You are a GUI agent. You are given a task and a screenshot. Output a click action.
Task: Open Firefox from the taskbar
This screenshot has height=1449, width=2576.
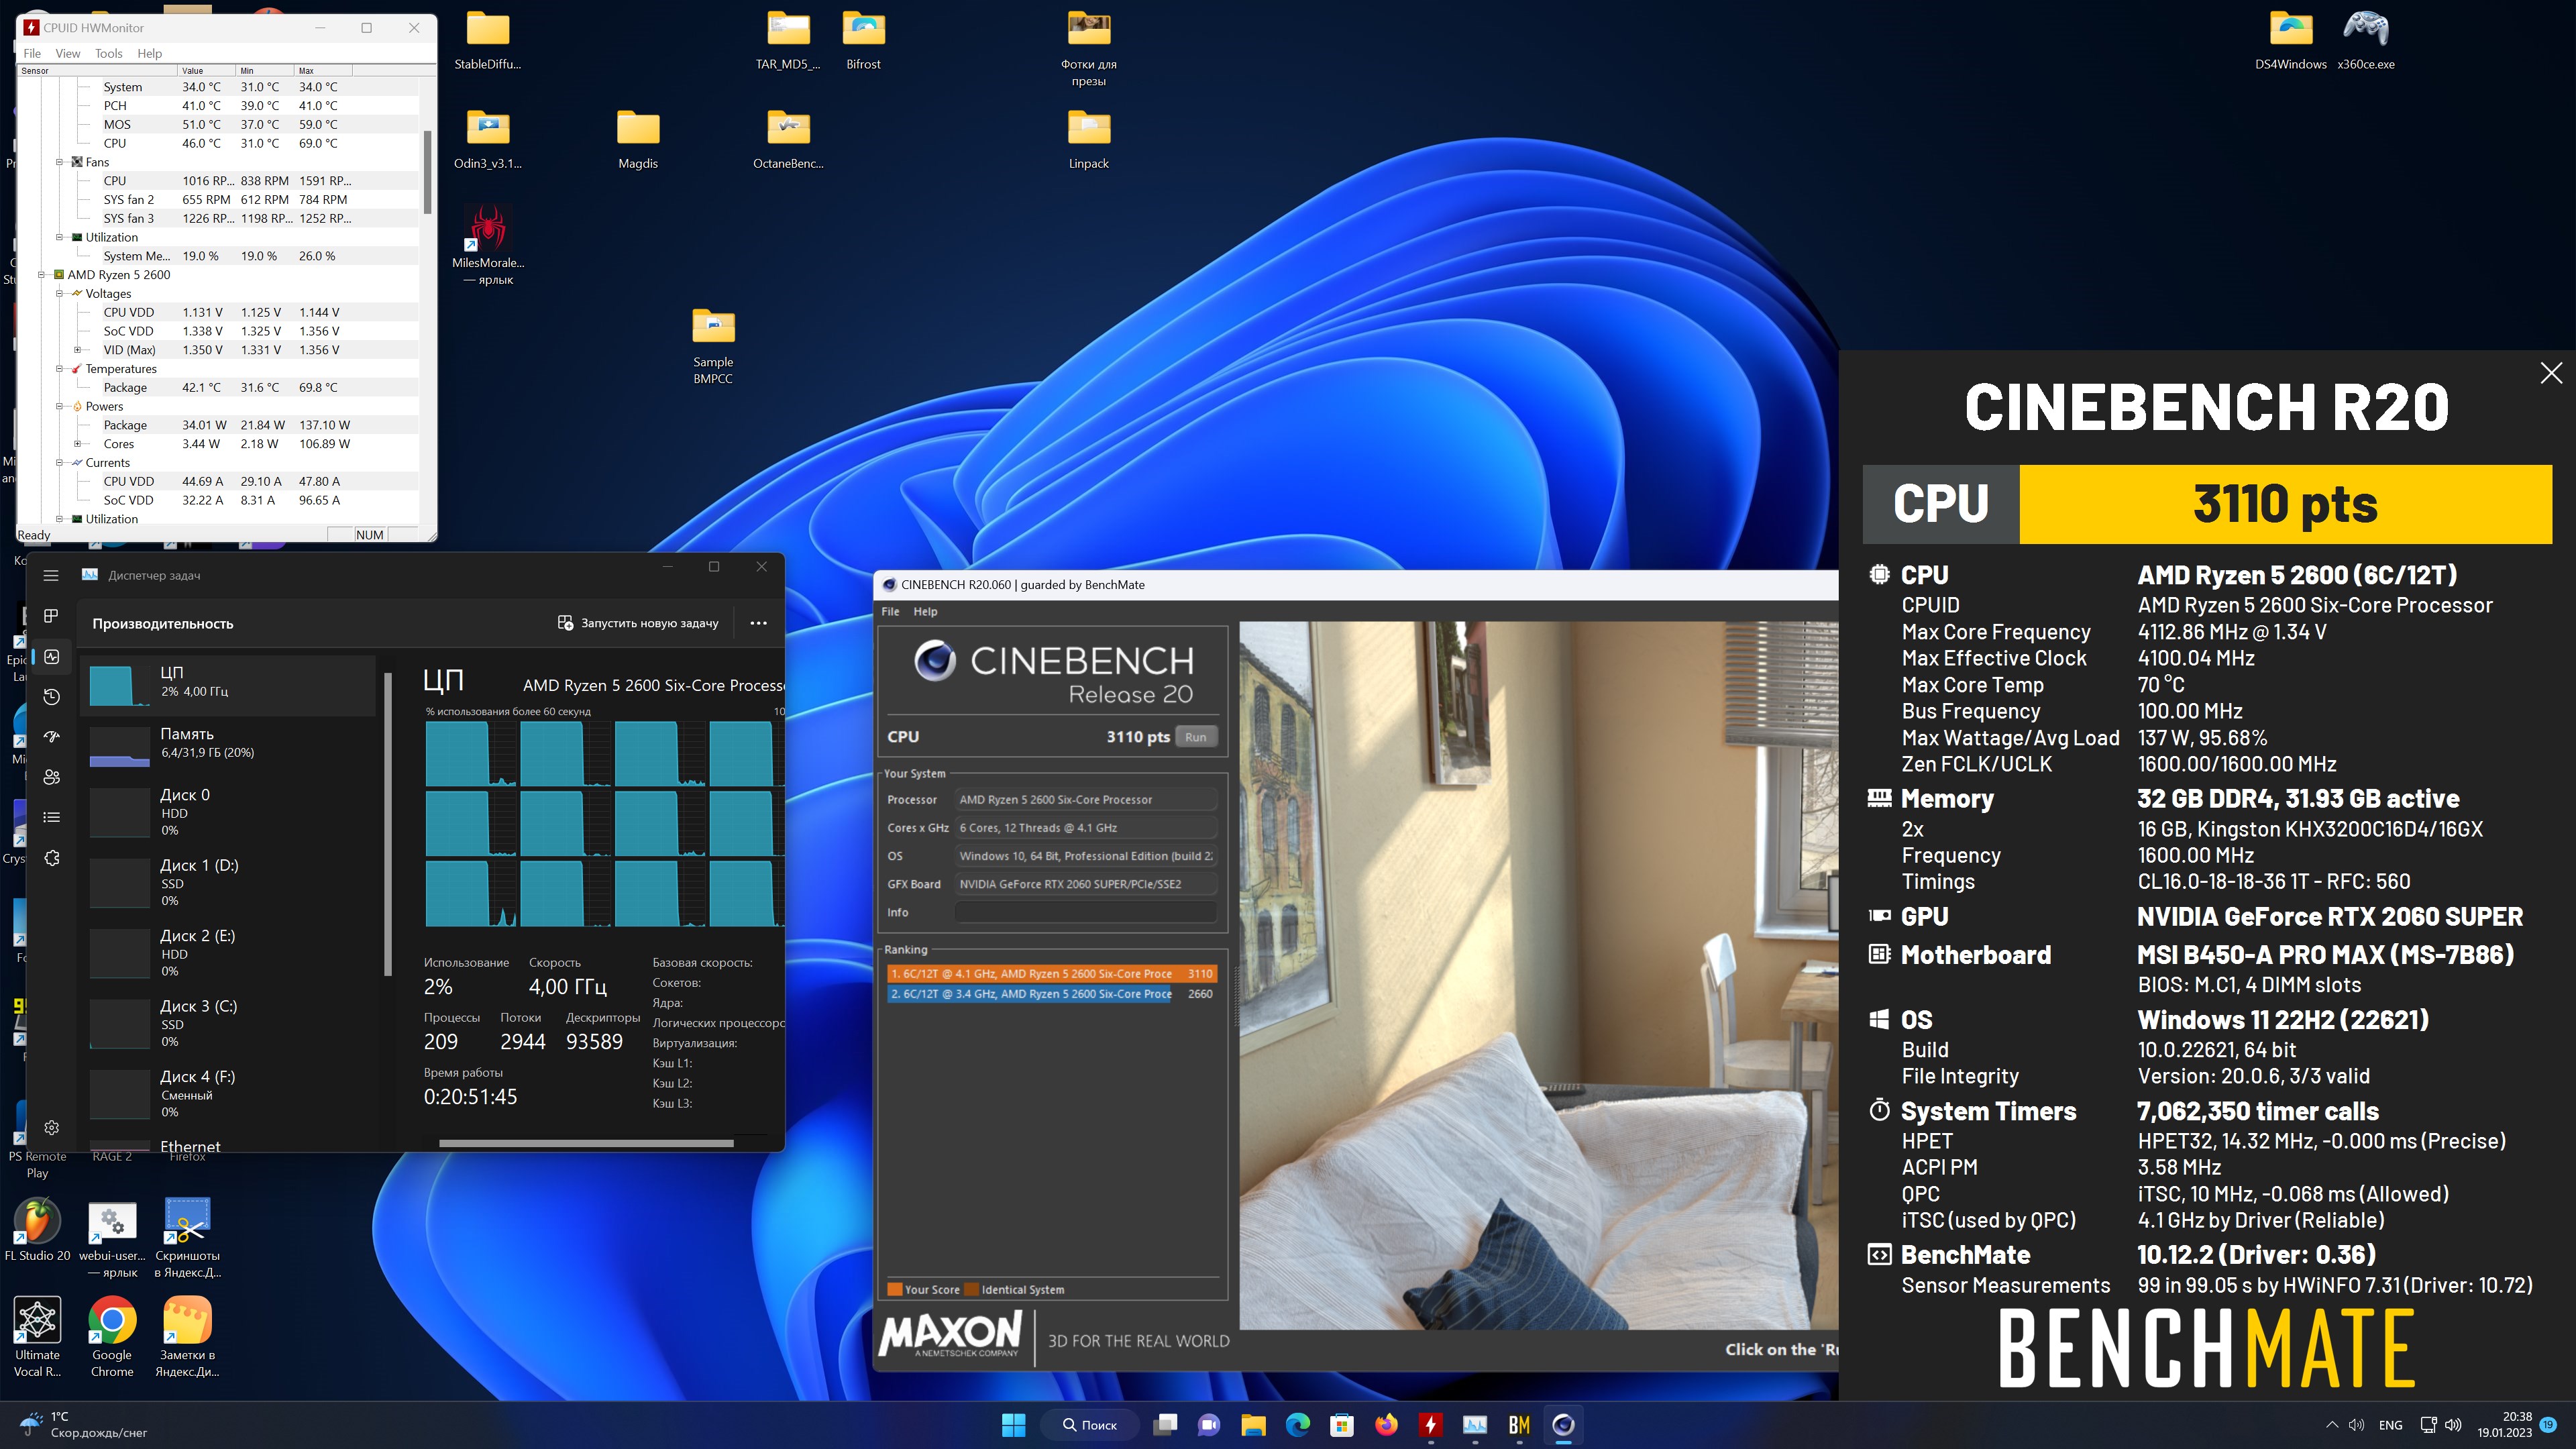pyautogui.click(x=1386, y=1425)
